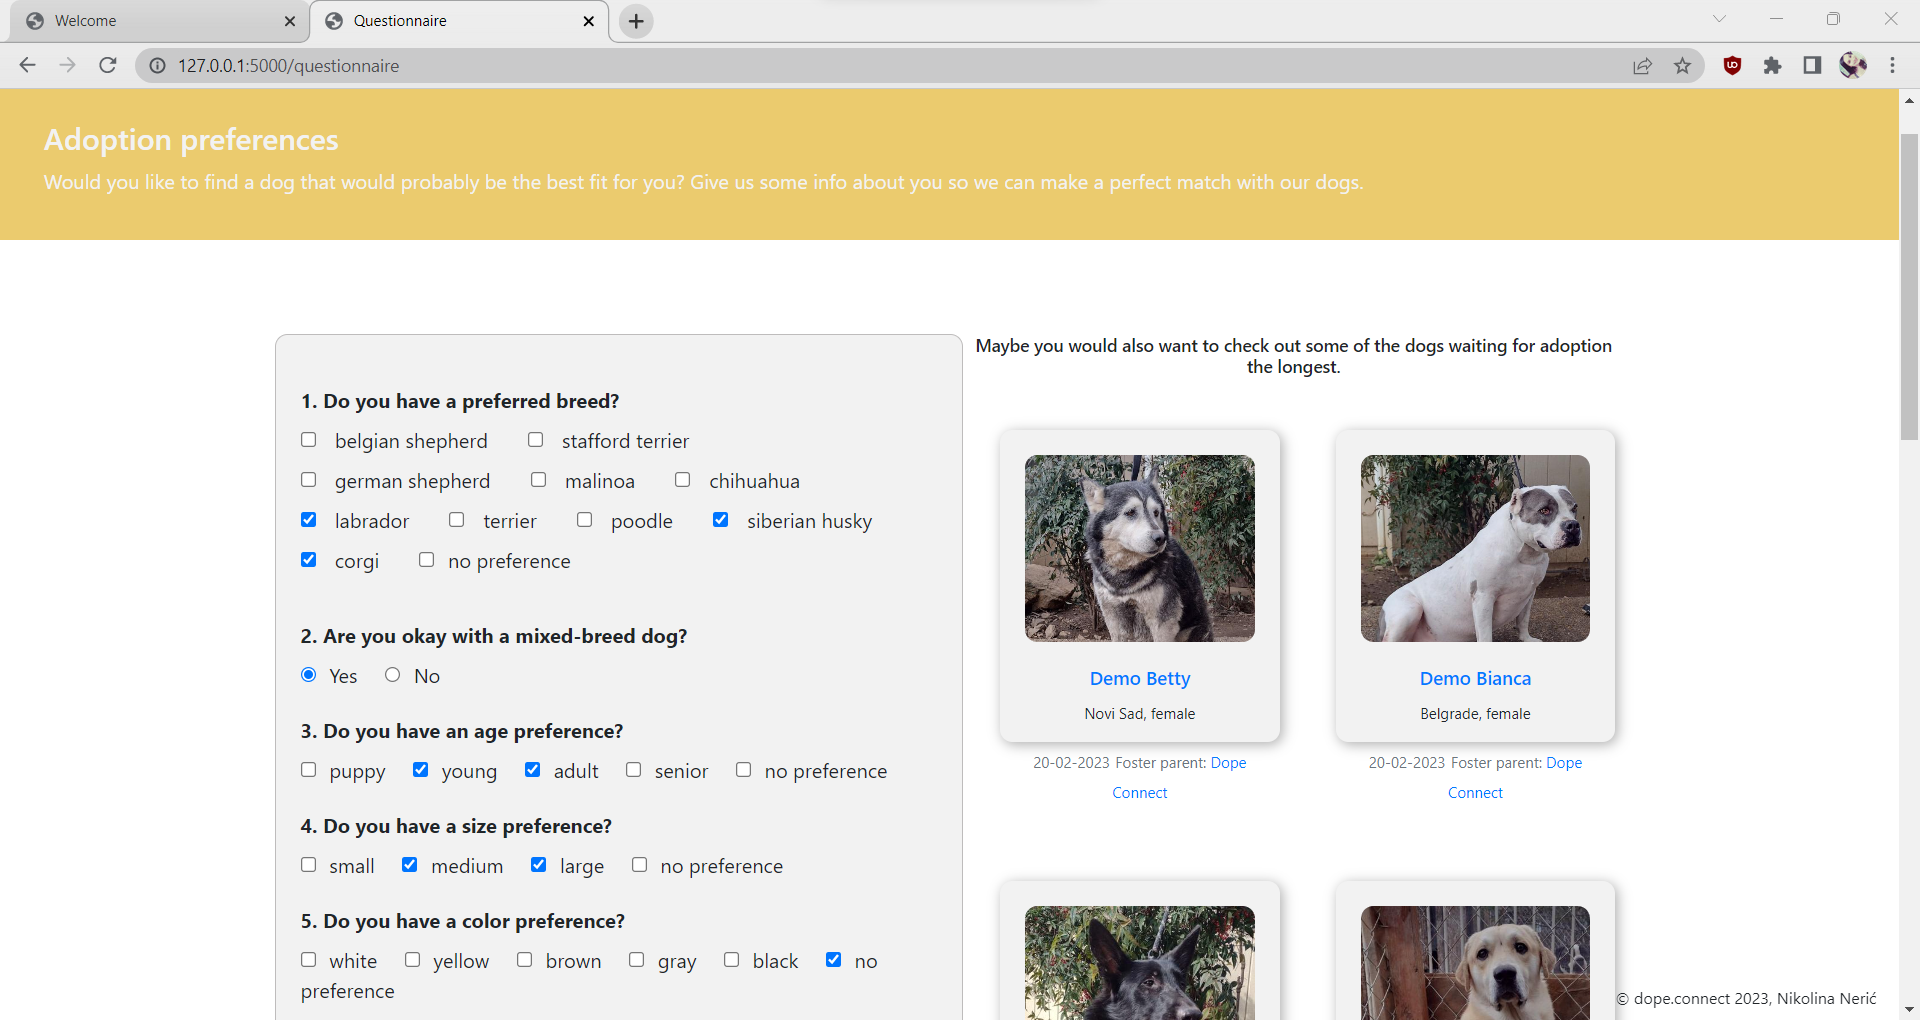This screenshot has height=1020, width=1920.
Task: Open the side panel icon
Action: [x=1812, y=65]
